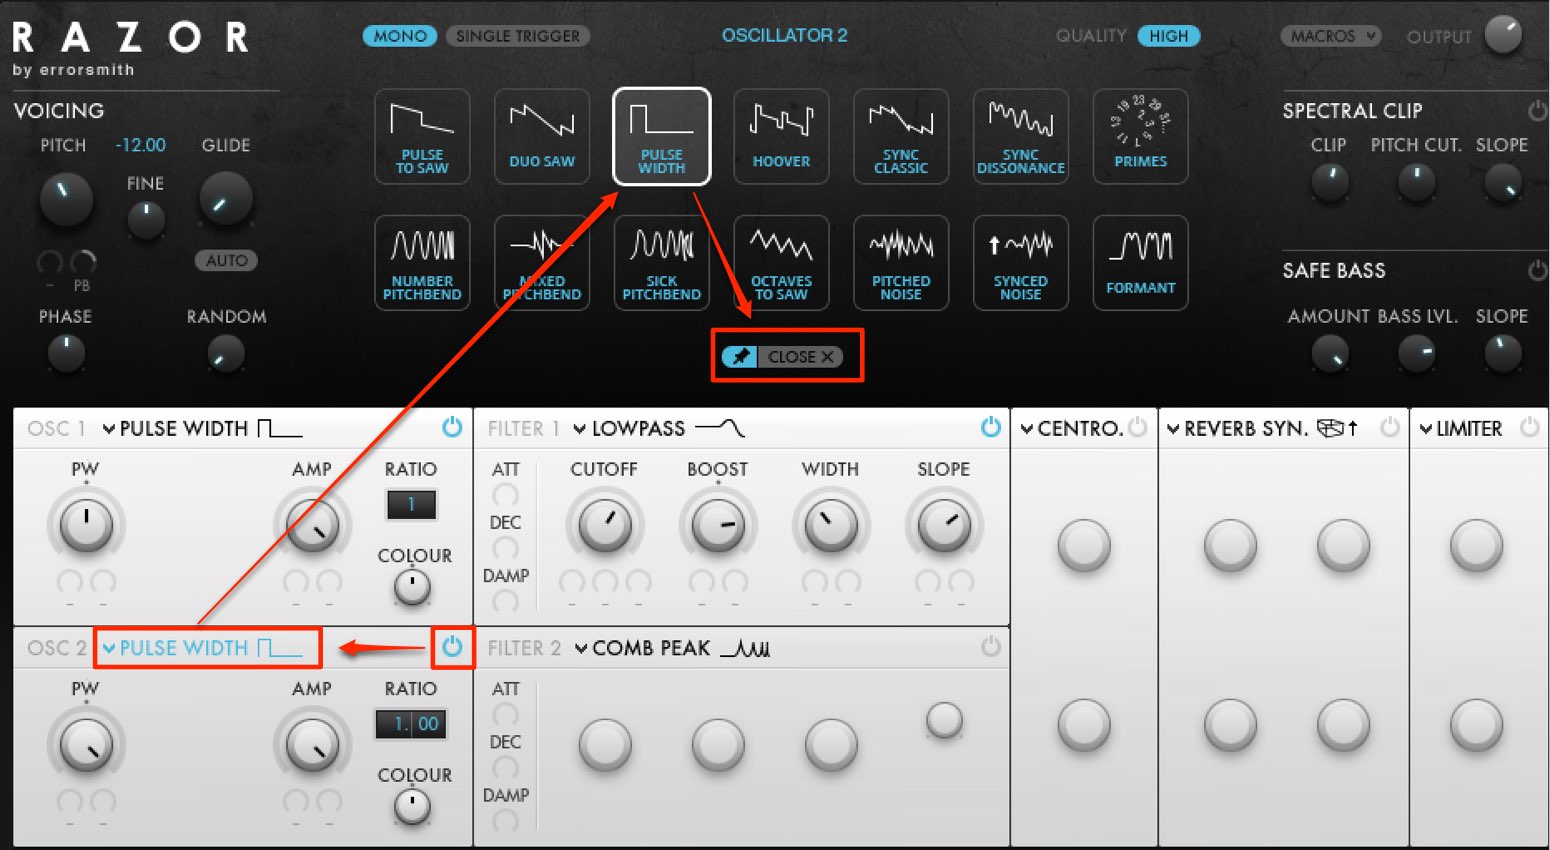
Task: Pick the Hoover oscillator type
Action: pyautogui.click(x=781, y=136)
